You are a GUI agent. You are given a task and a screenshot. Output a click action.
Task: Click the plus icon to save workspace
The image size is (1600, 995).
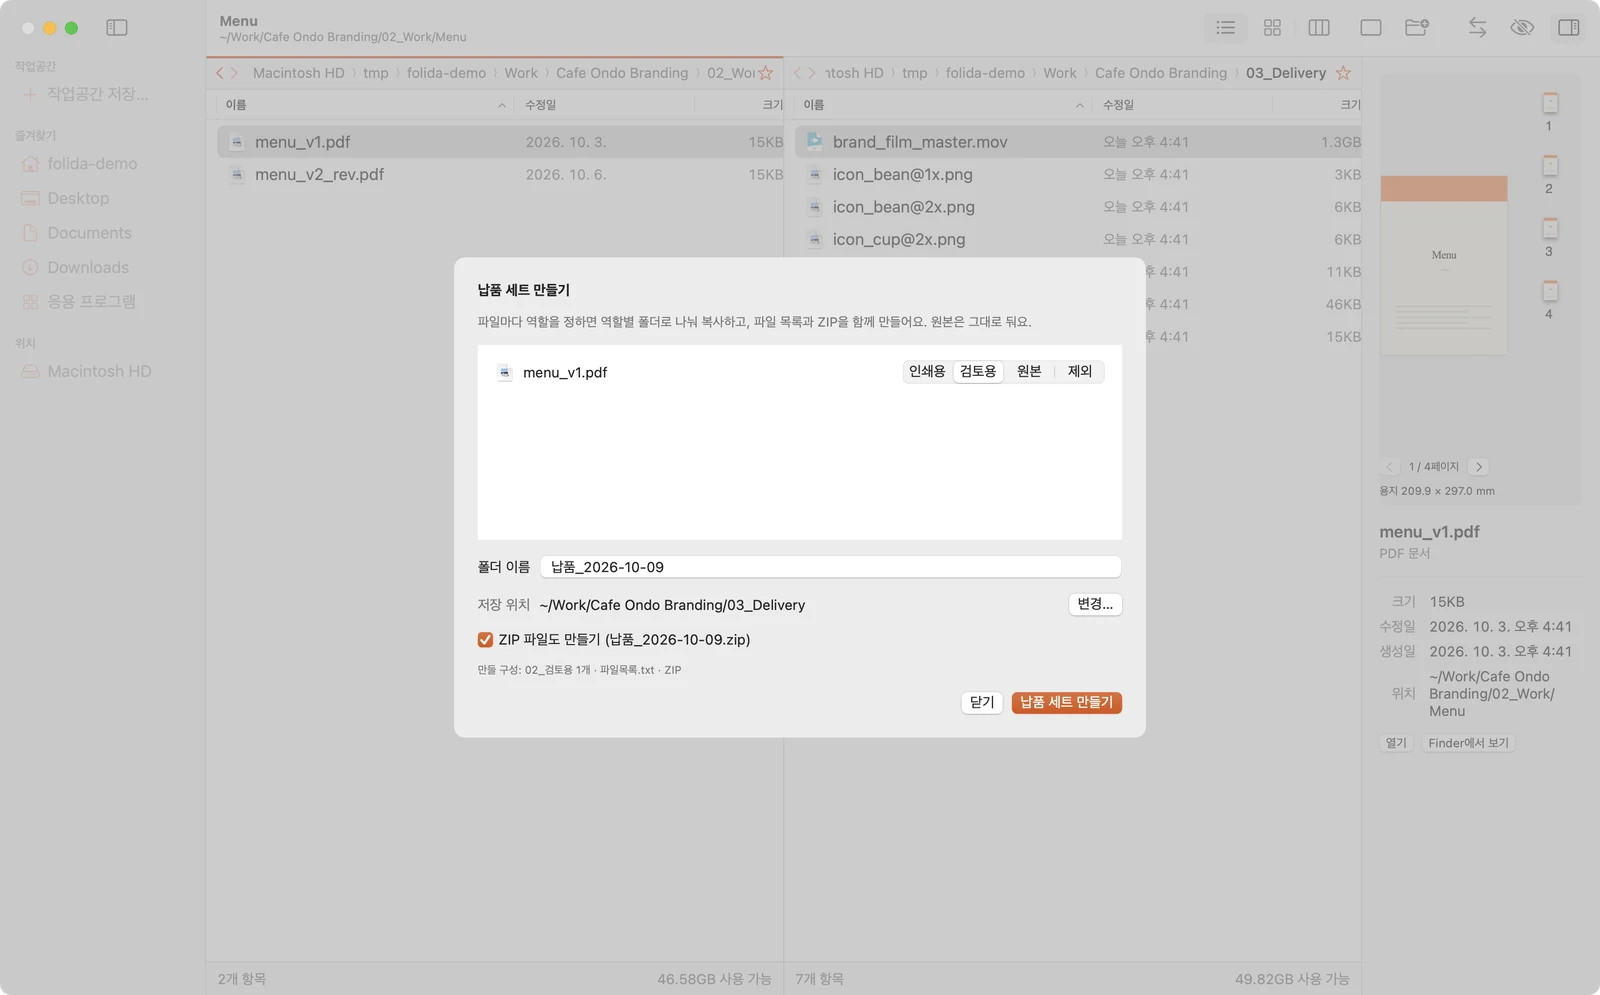[29, 94]
